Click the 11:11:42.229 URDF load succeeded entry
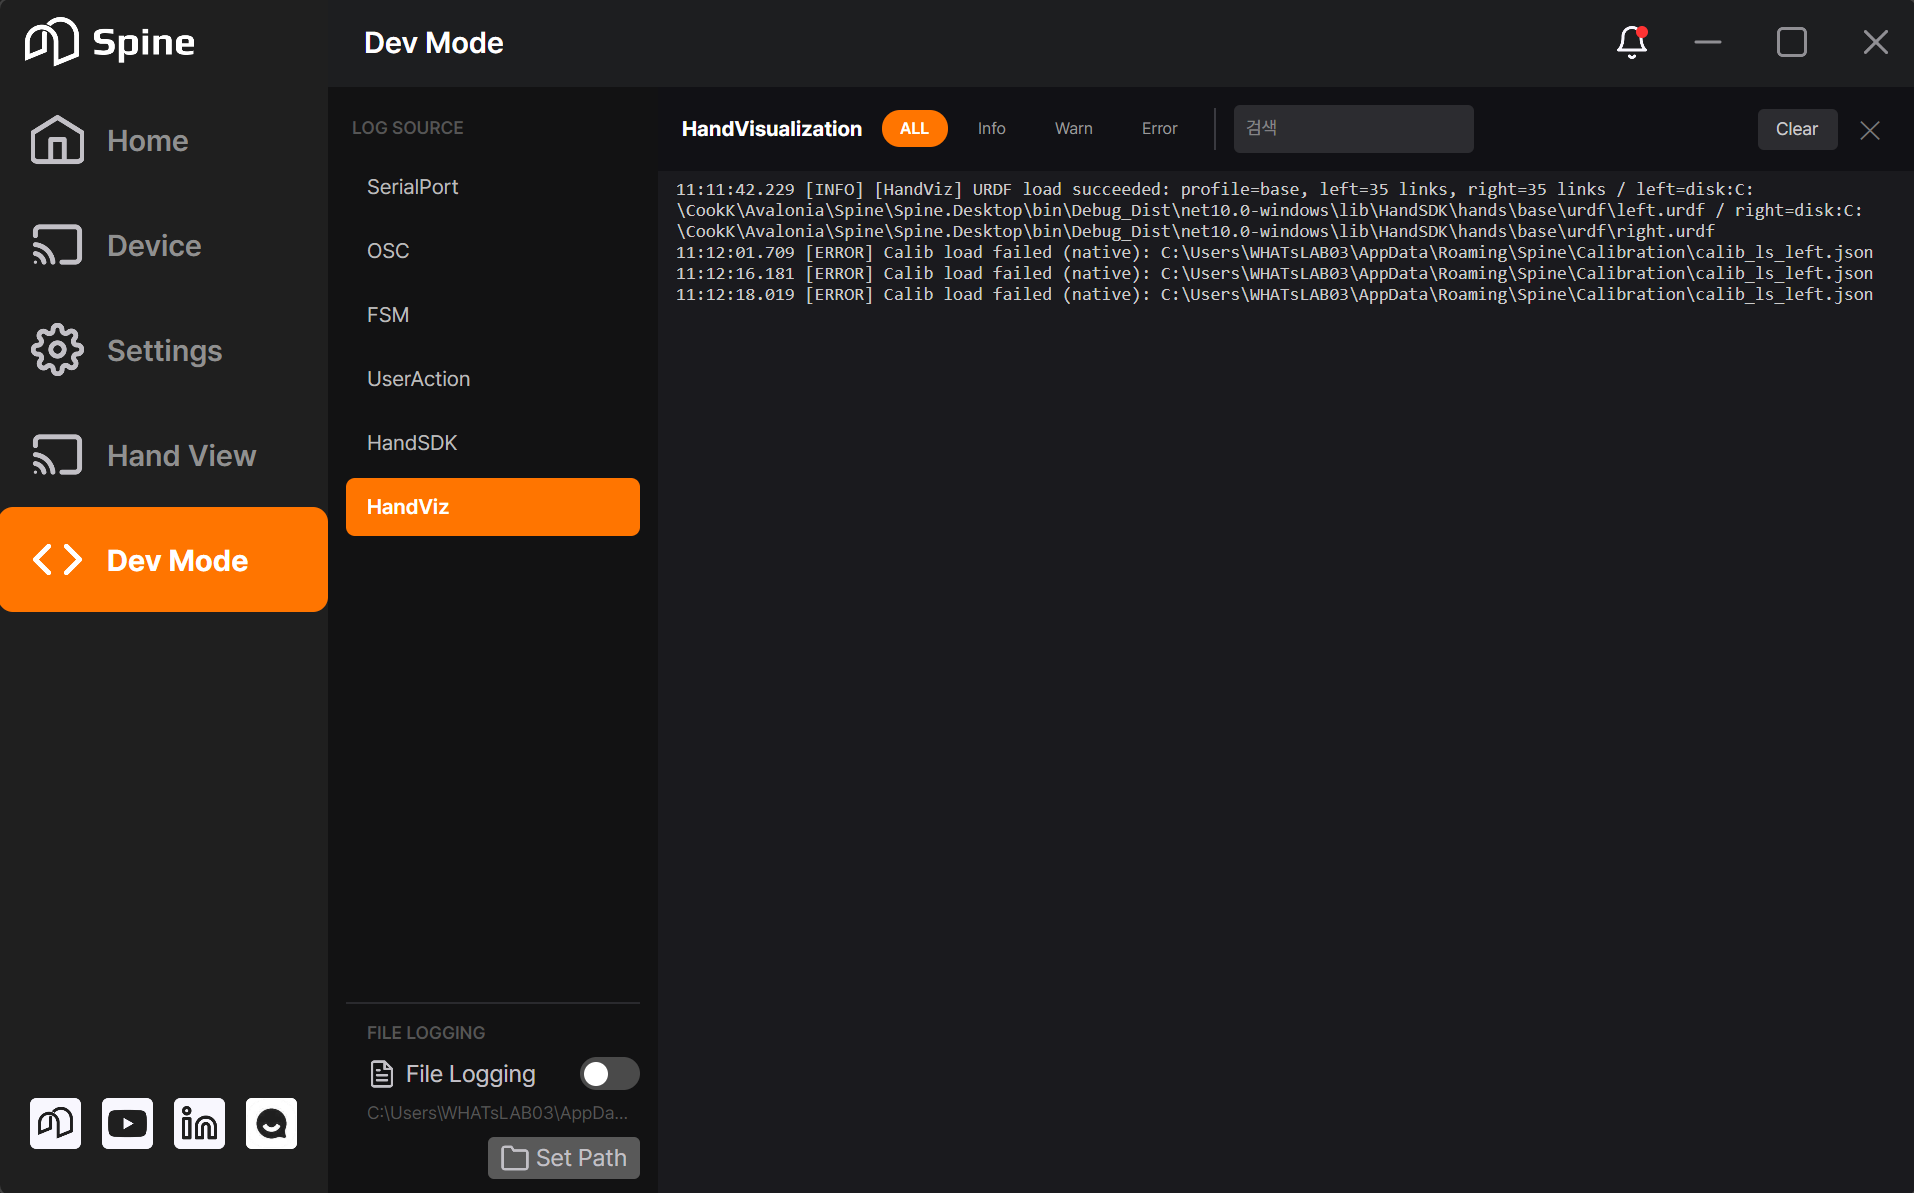This screenshot has width=1914, height=1193. point(1269,210)
